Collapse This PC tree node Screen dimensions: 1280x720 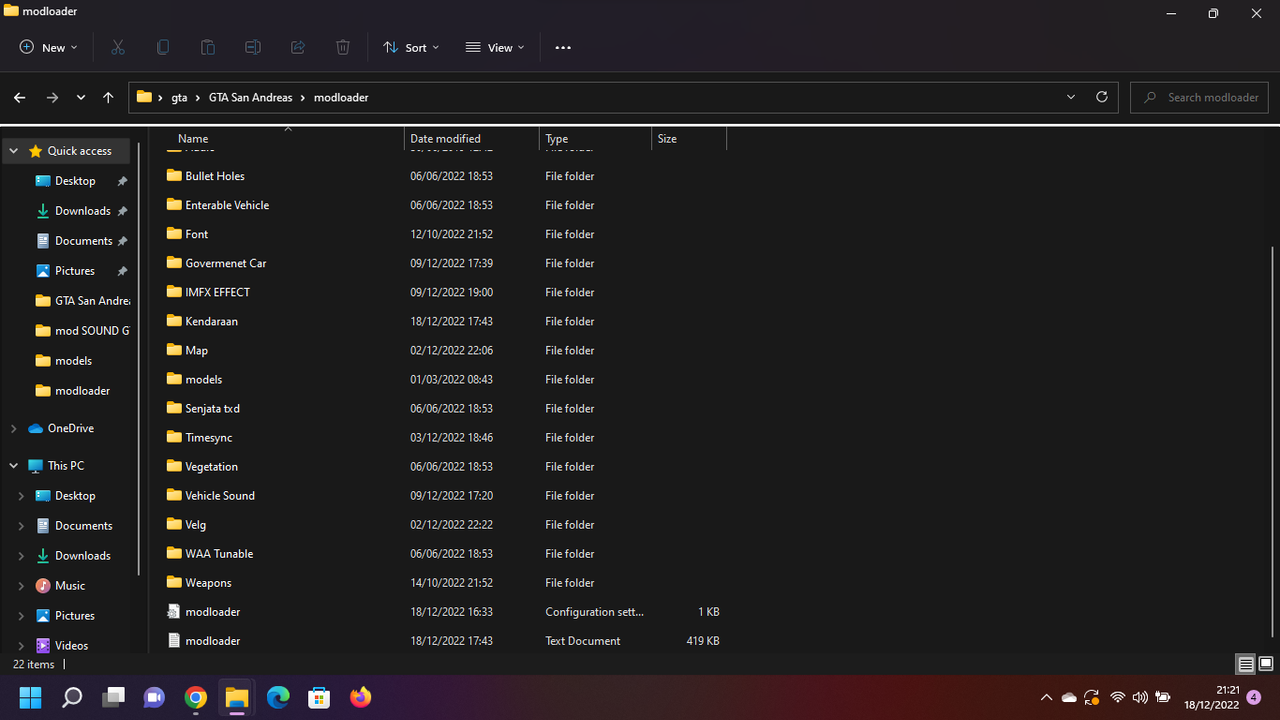coord(14,466)
